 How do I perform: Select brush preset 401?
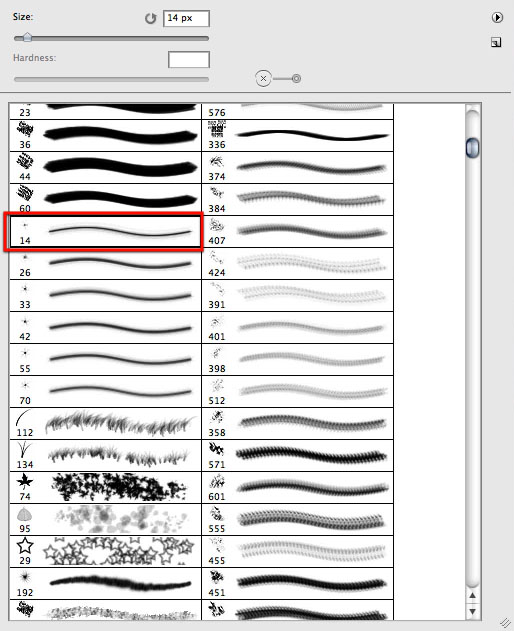click(297, 328)
